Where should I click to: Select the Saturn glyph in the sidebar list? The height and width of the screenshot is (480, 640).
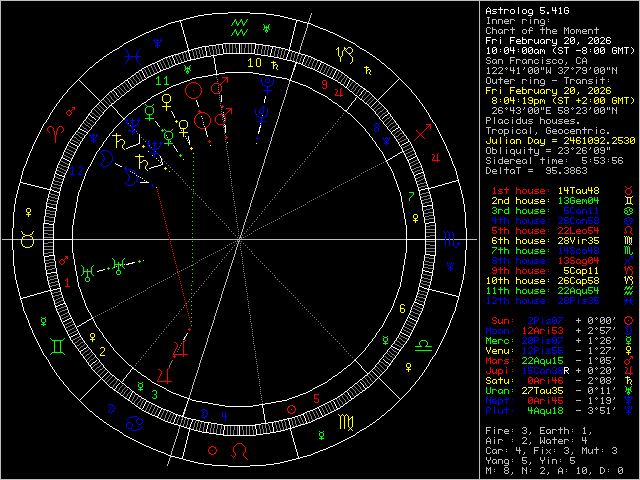pos(627,380)
